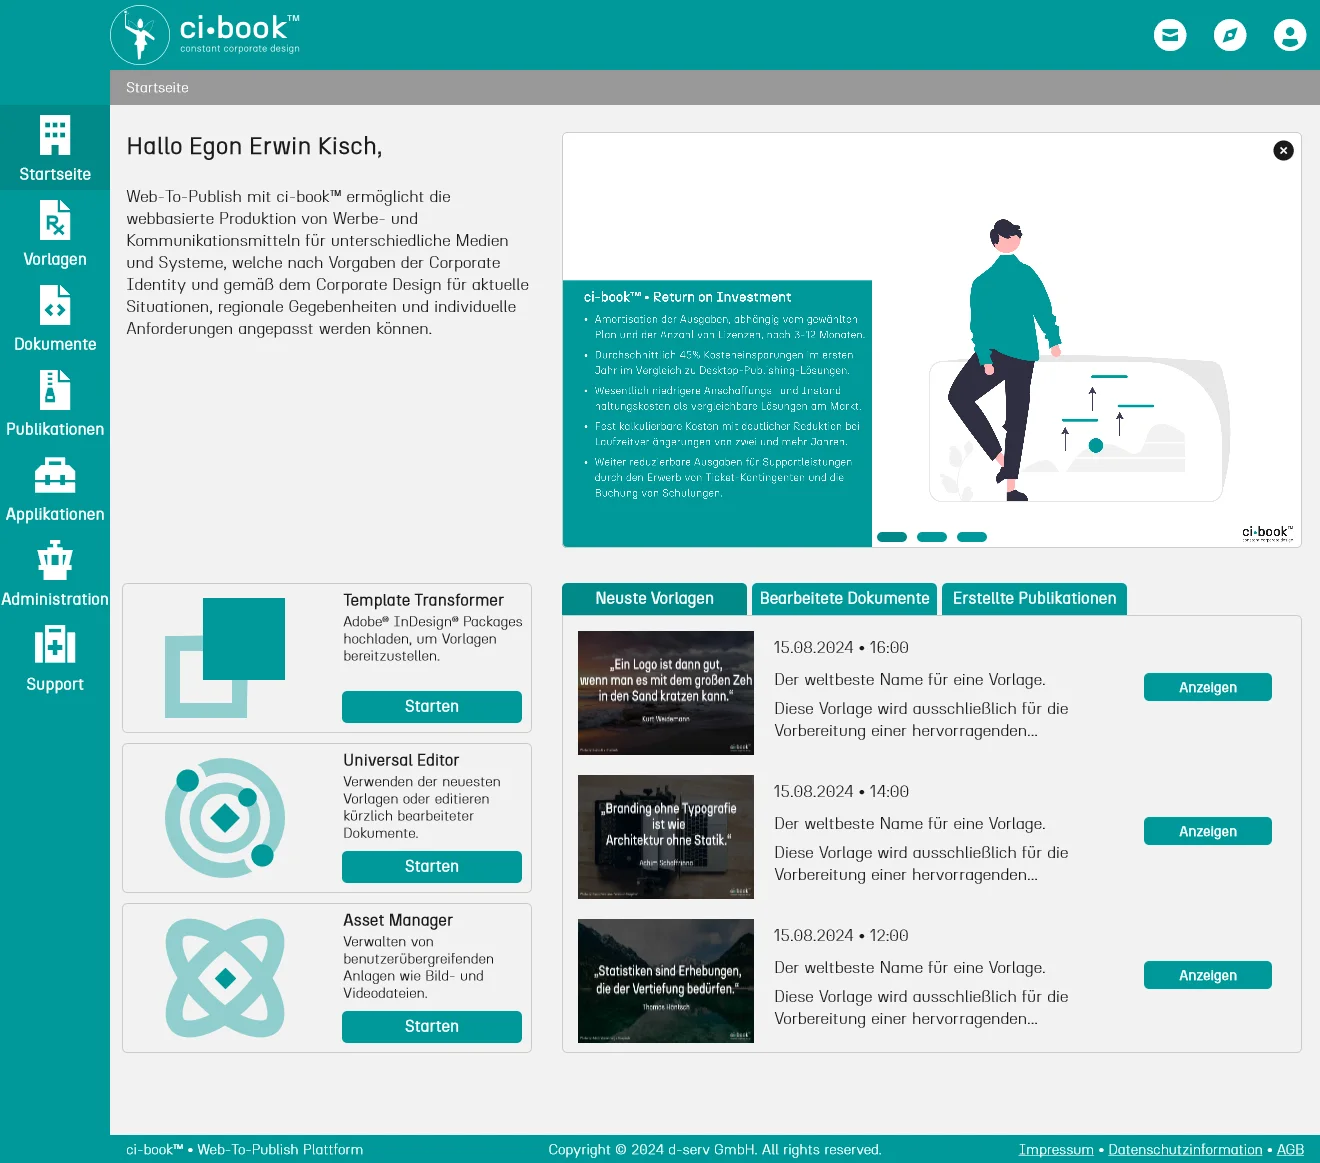
Task: Click the Universal Editor orbit icon
Action: (x=225, y=818)
